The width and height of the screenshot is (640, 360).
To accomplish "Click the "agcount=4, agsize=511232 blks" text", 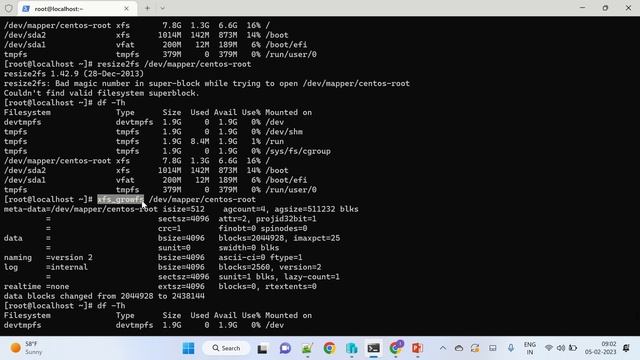I will pyautogui.click(x=291, y=209).
